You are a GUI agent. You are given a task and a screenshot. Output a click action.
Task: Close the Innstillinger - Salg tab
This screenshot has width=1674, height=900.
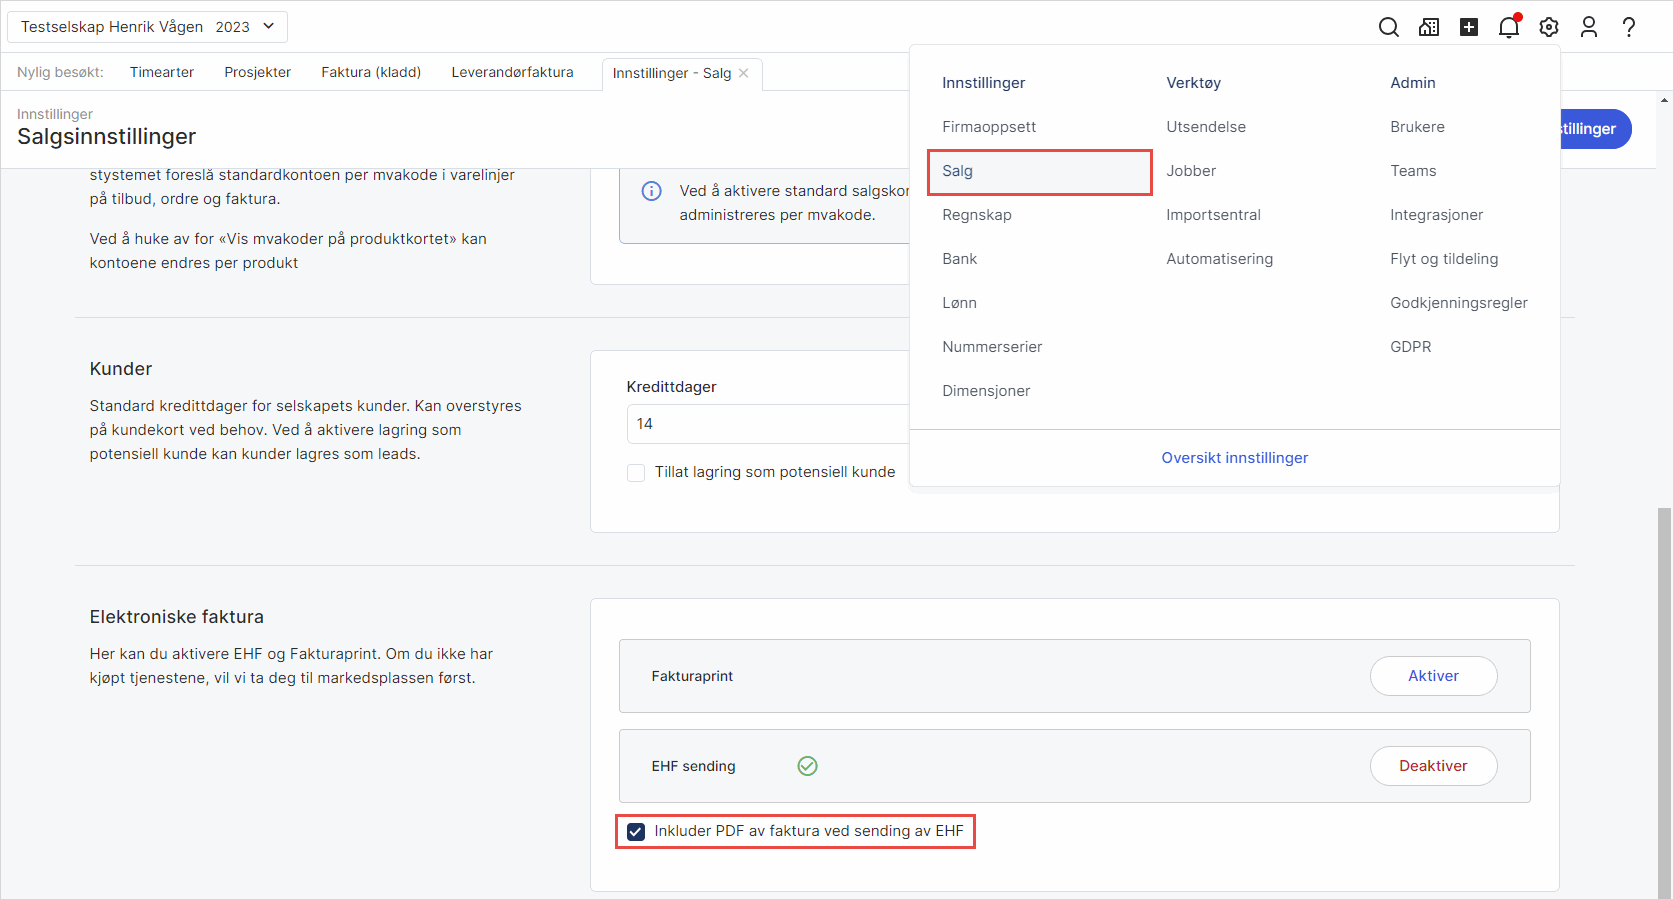[744, 73]
